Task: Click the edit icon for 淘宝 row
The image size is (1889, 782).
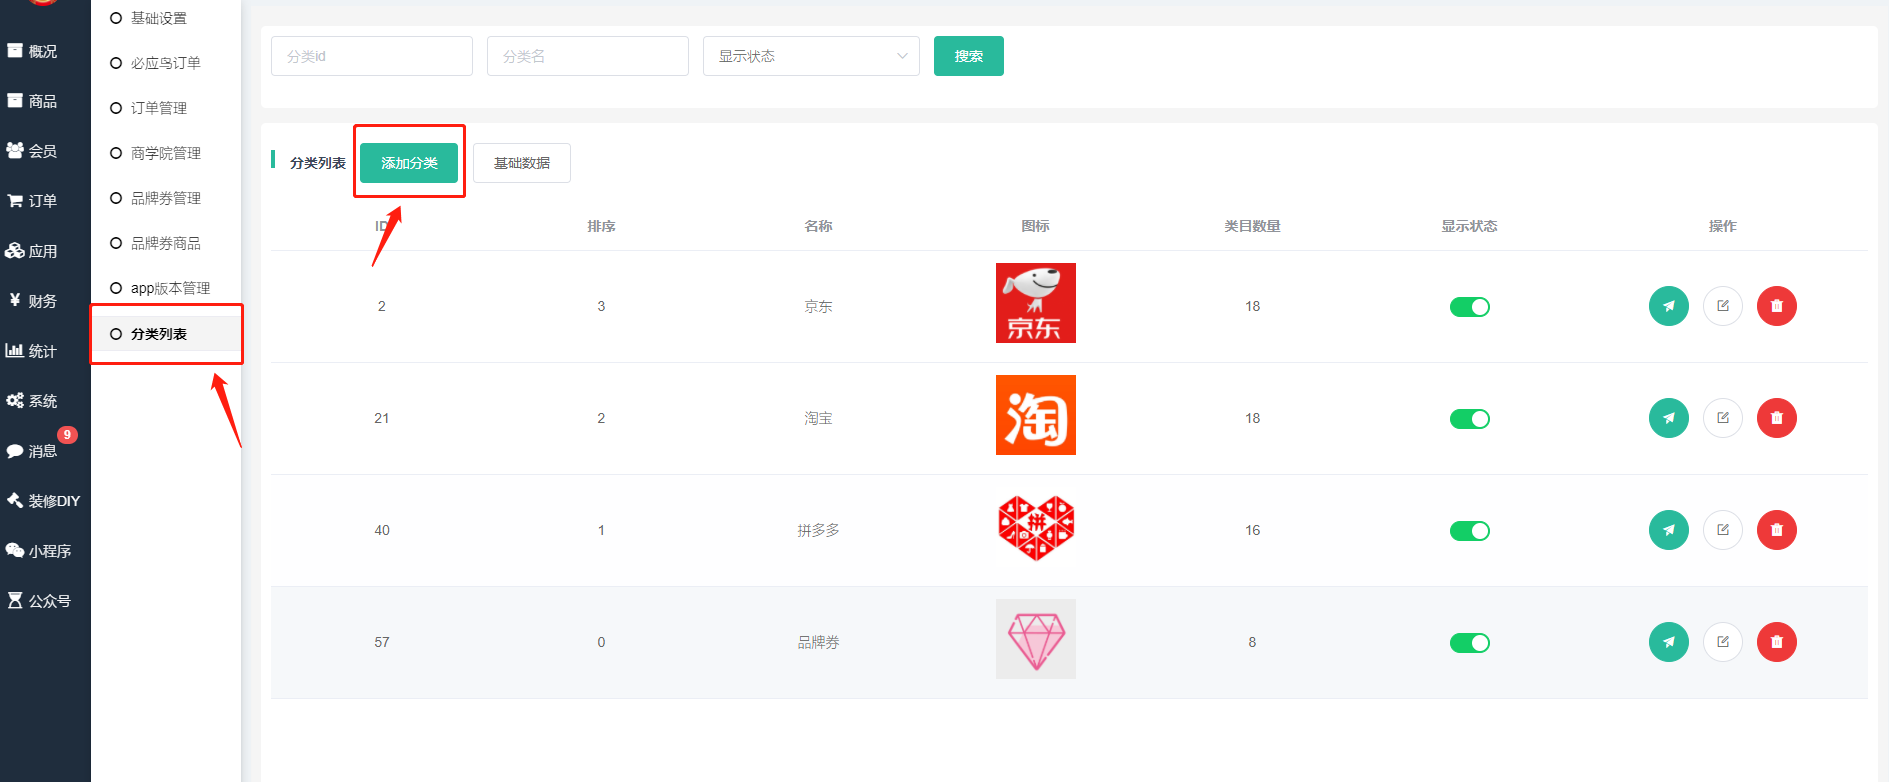Action: click(1722, 418)
